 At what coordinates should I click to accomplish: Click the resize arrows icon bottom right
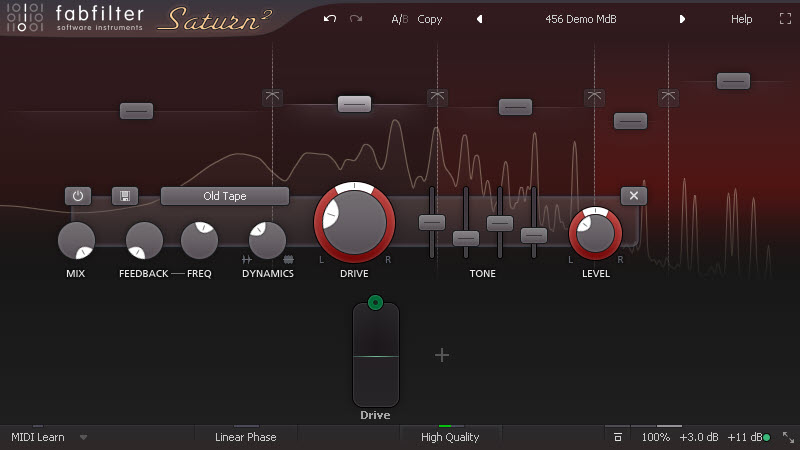pyautogui.click(x=788, y=437)
